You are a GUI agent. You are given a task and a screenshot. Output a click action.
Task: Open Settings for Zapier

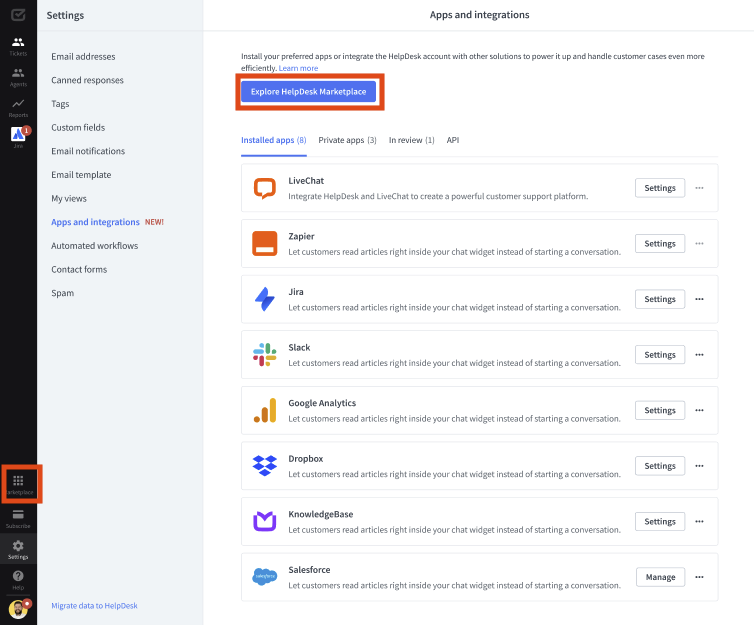660,243
